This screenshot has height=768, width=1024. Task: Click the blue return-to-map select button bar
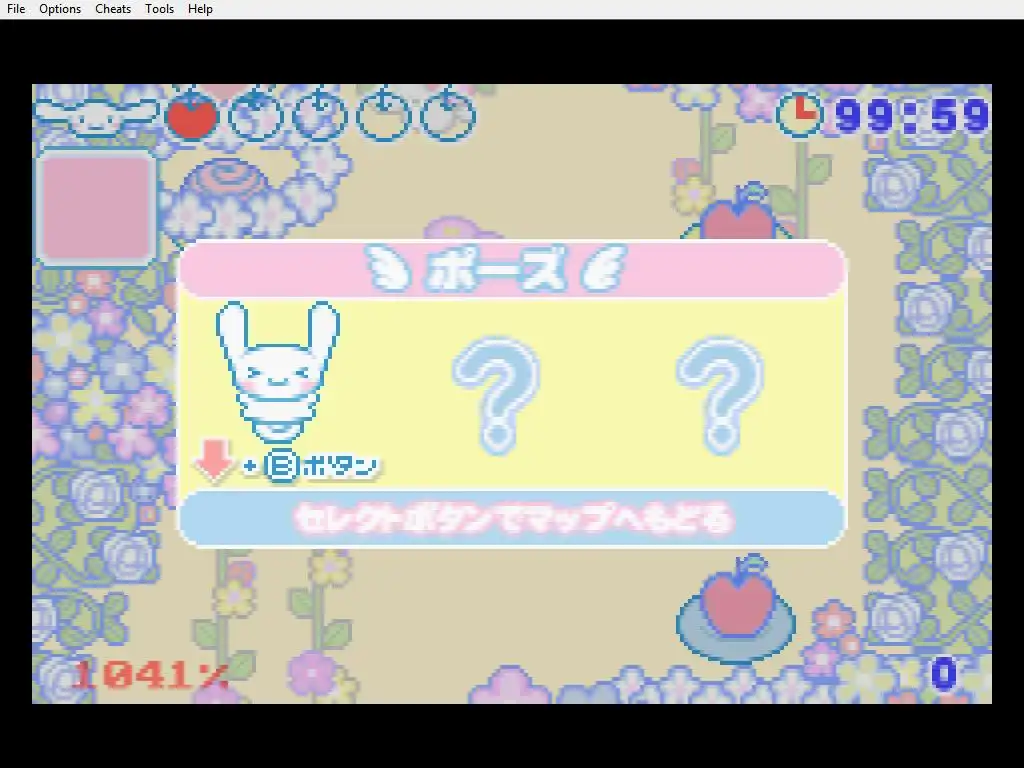512,519
